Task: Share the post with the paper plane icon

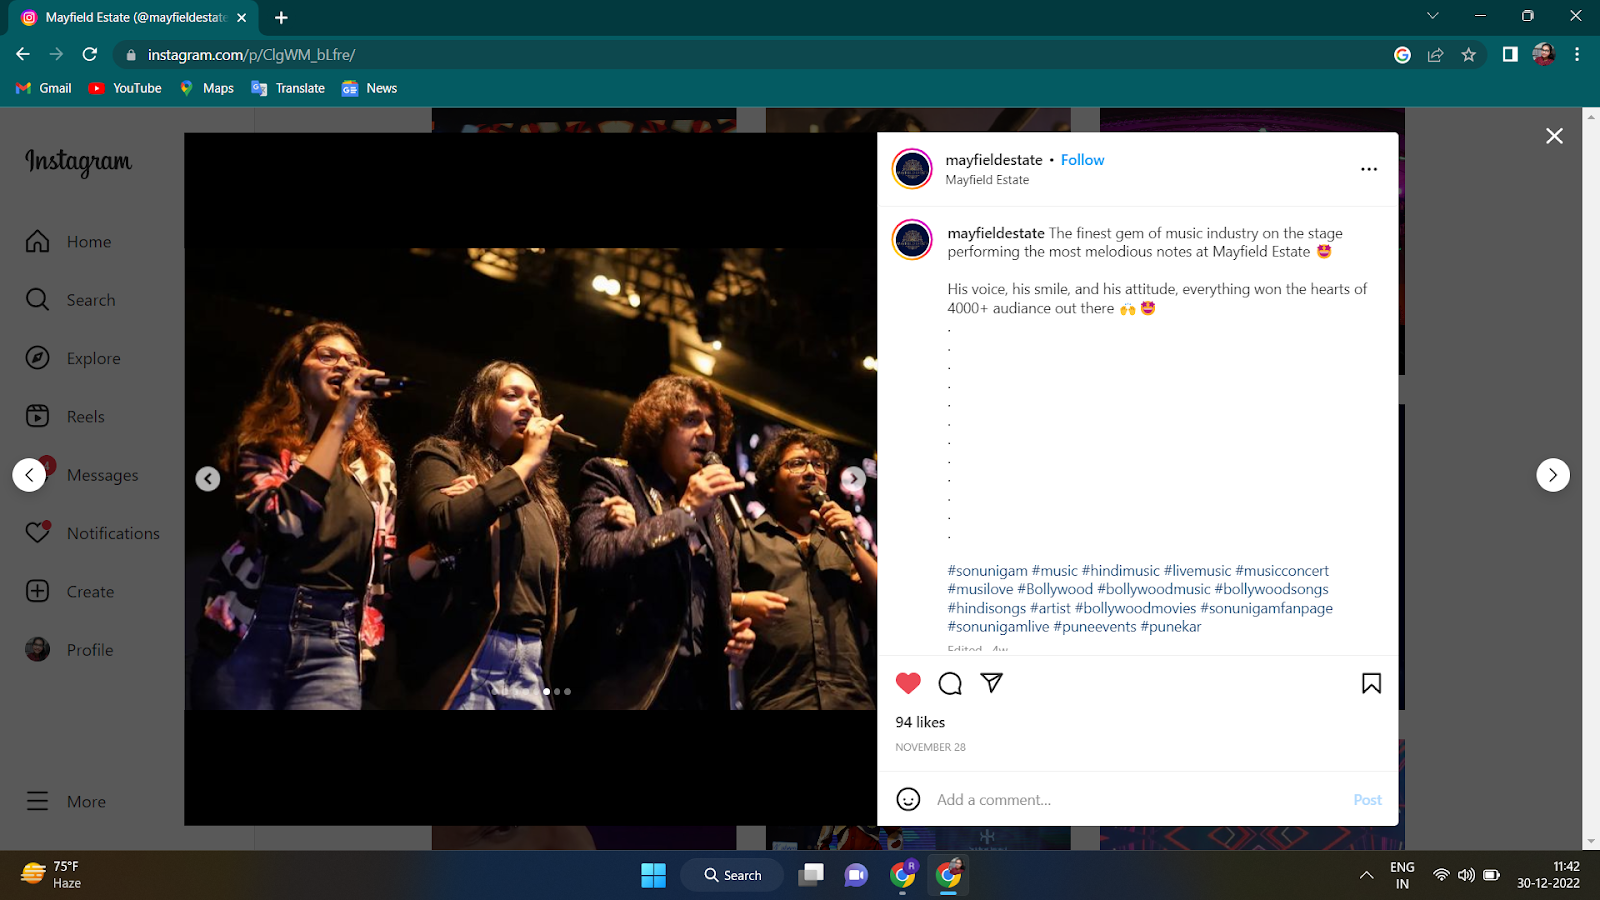Action: click(x=991, y=683)
